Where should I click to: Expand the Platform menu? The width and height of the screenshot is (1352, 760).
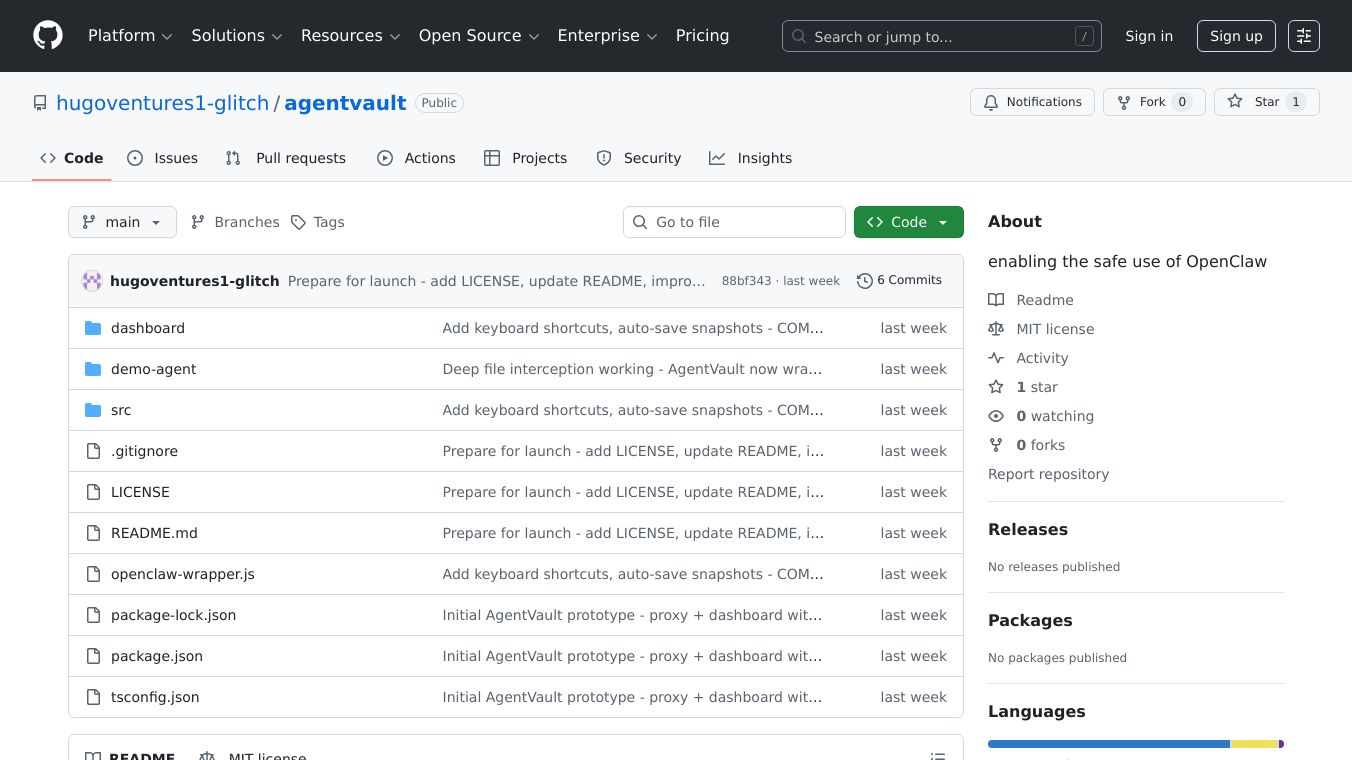pos(130,36)
